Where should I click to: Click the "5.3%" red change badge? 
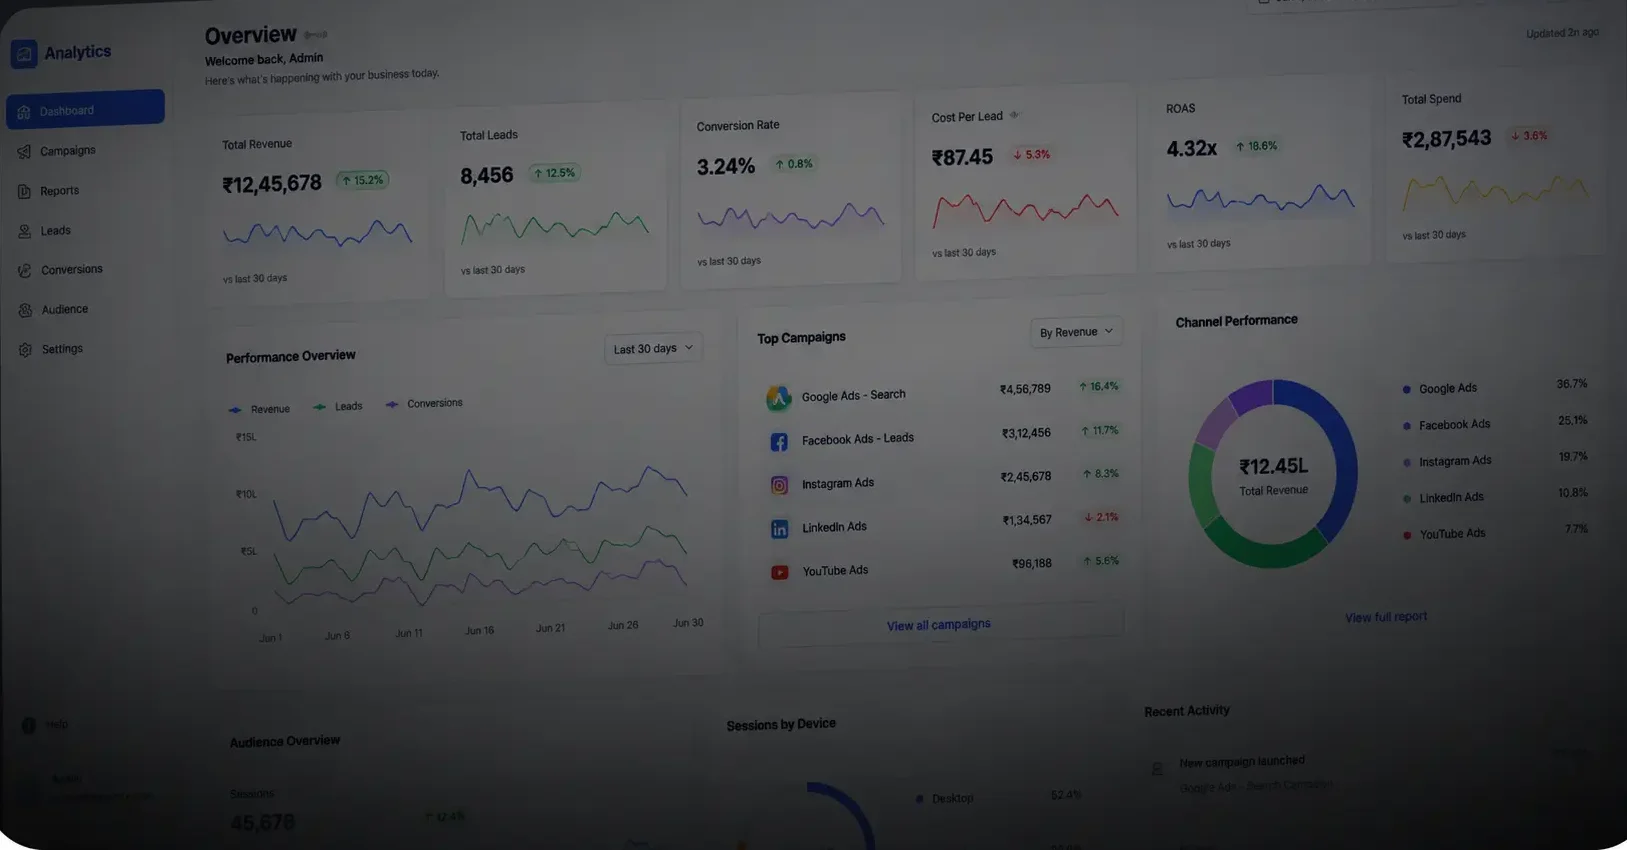(1032, 155)
